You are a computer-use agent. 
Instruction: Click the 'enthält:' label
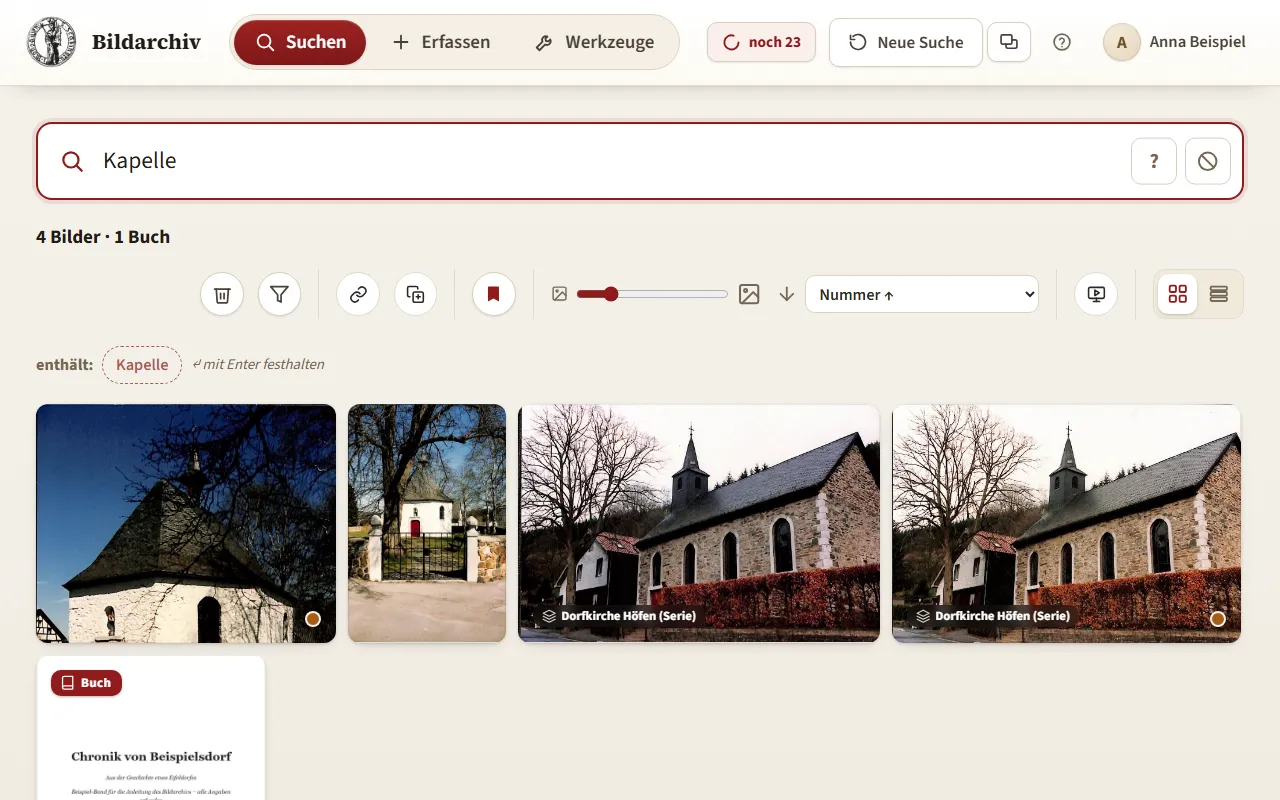point(64,365)
